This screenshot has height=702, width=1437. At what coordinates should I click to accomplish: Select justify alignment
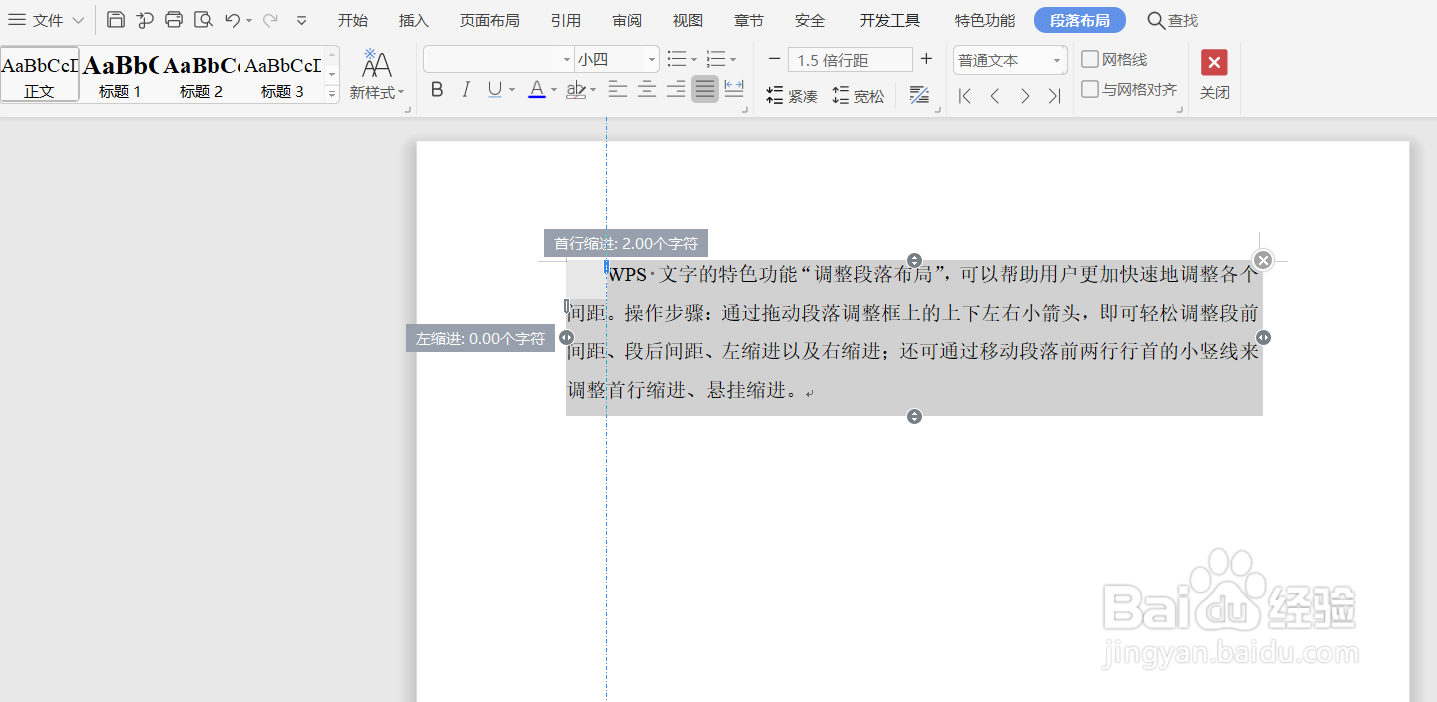(x=705, y=90)
